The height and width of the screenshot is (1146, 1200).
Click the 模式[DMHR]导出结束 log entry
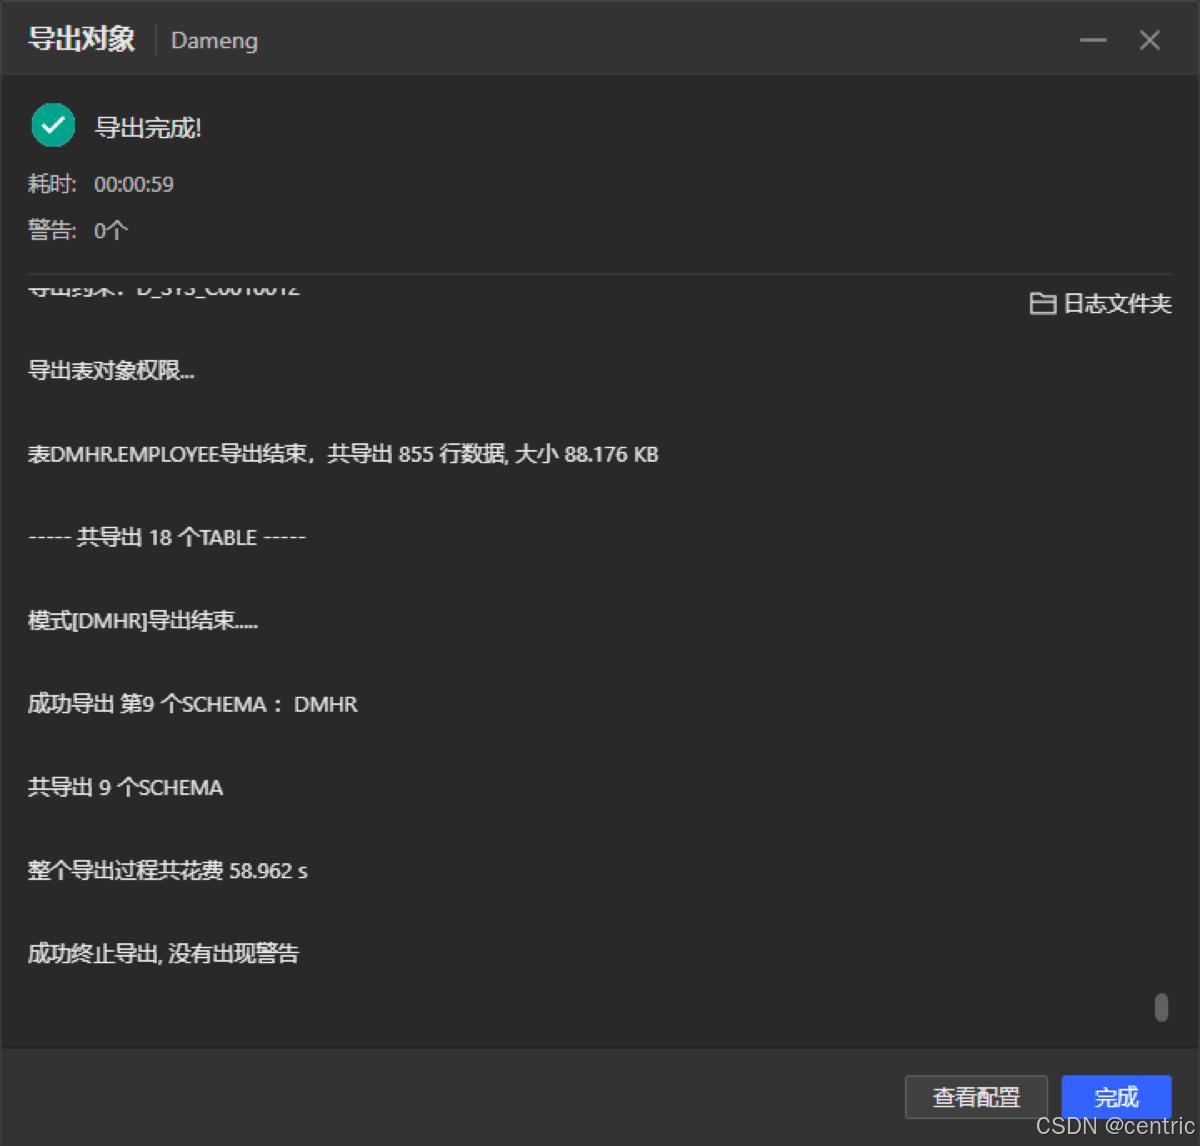pos(143,620)
